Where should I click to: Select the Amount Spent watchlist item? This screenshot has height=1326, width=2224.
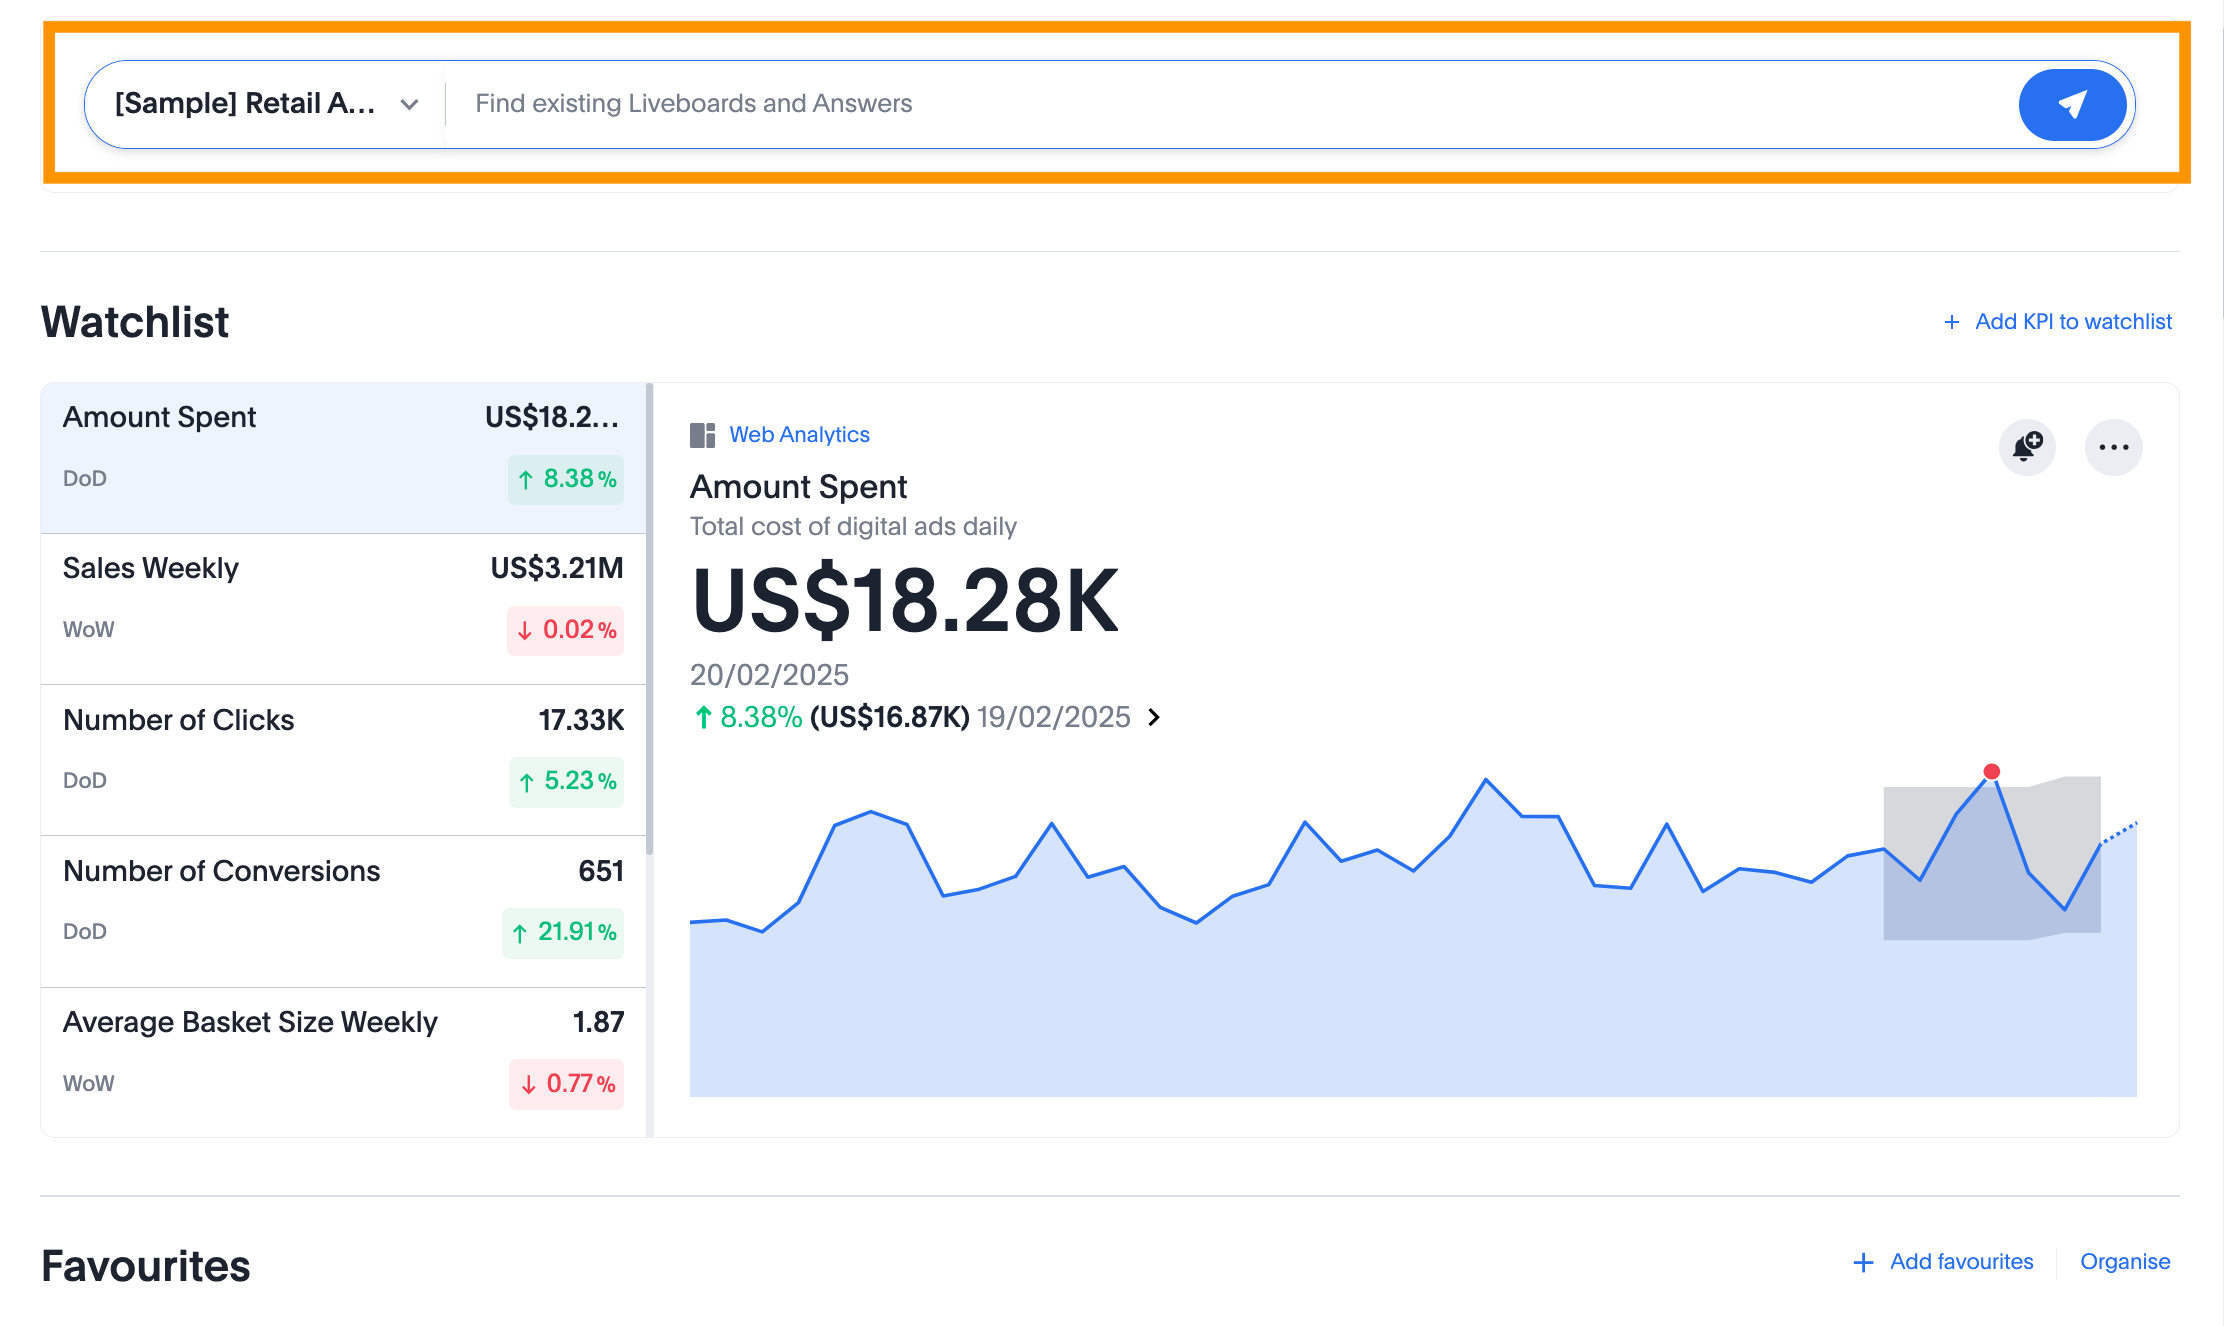click(342, 457)
